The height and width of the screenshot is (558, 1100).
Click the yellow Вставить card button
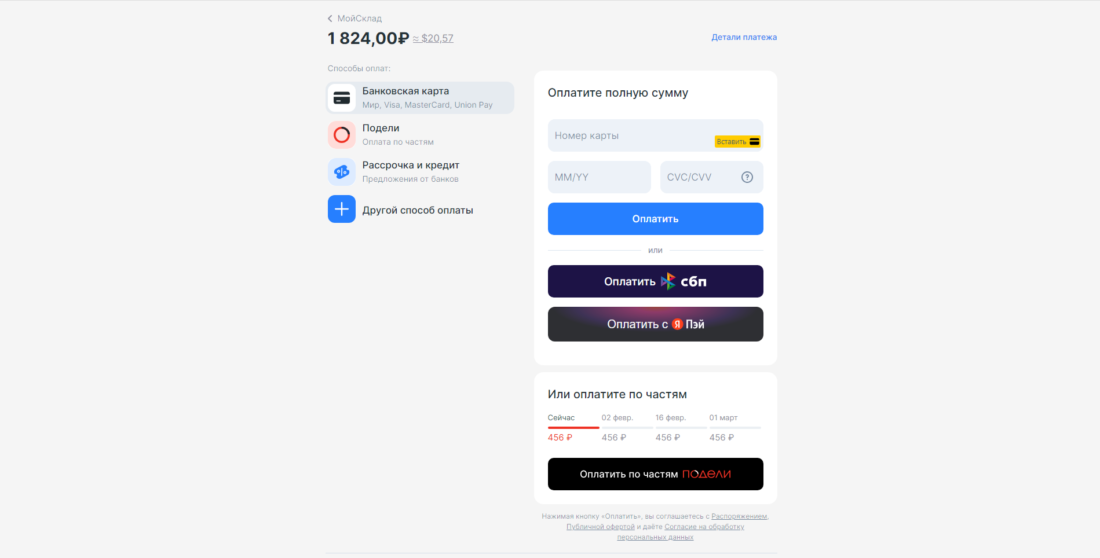tap(737, 142)
